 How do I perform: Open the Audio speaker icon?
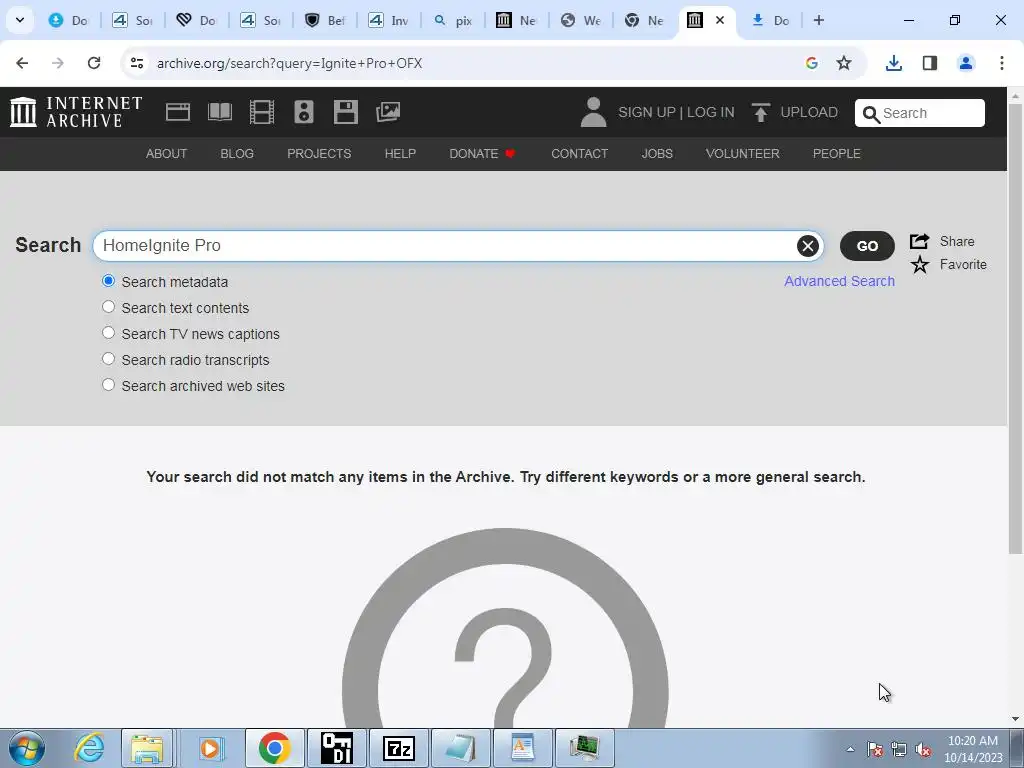coord(304,112)
